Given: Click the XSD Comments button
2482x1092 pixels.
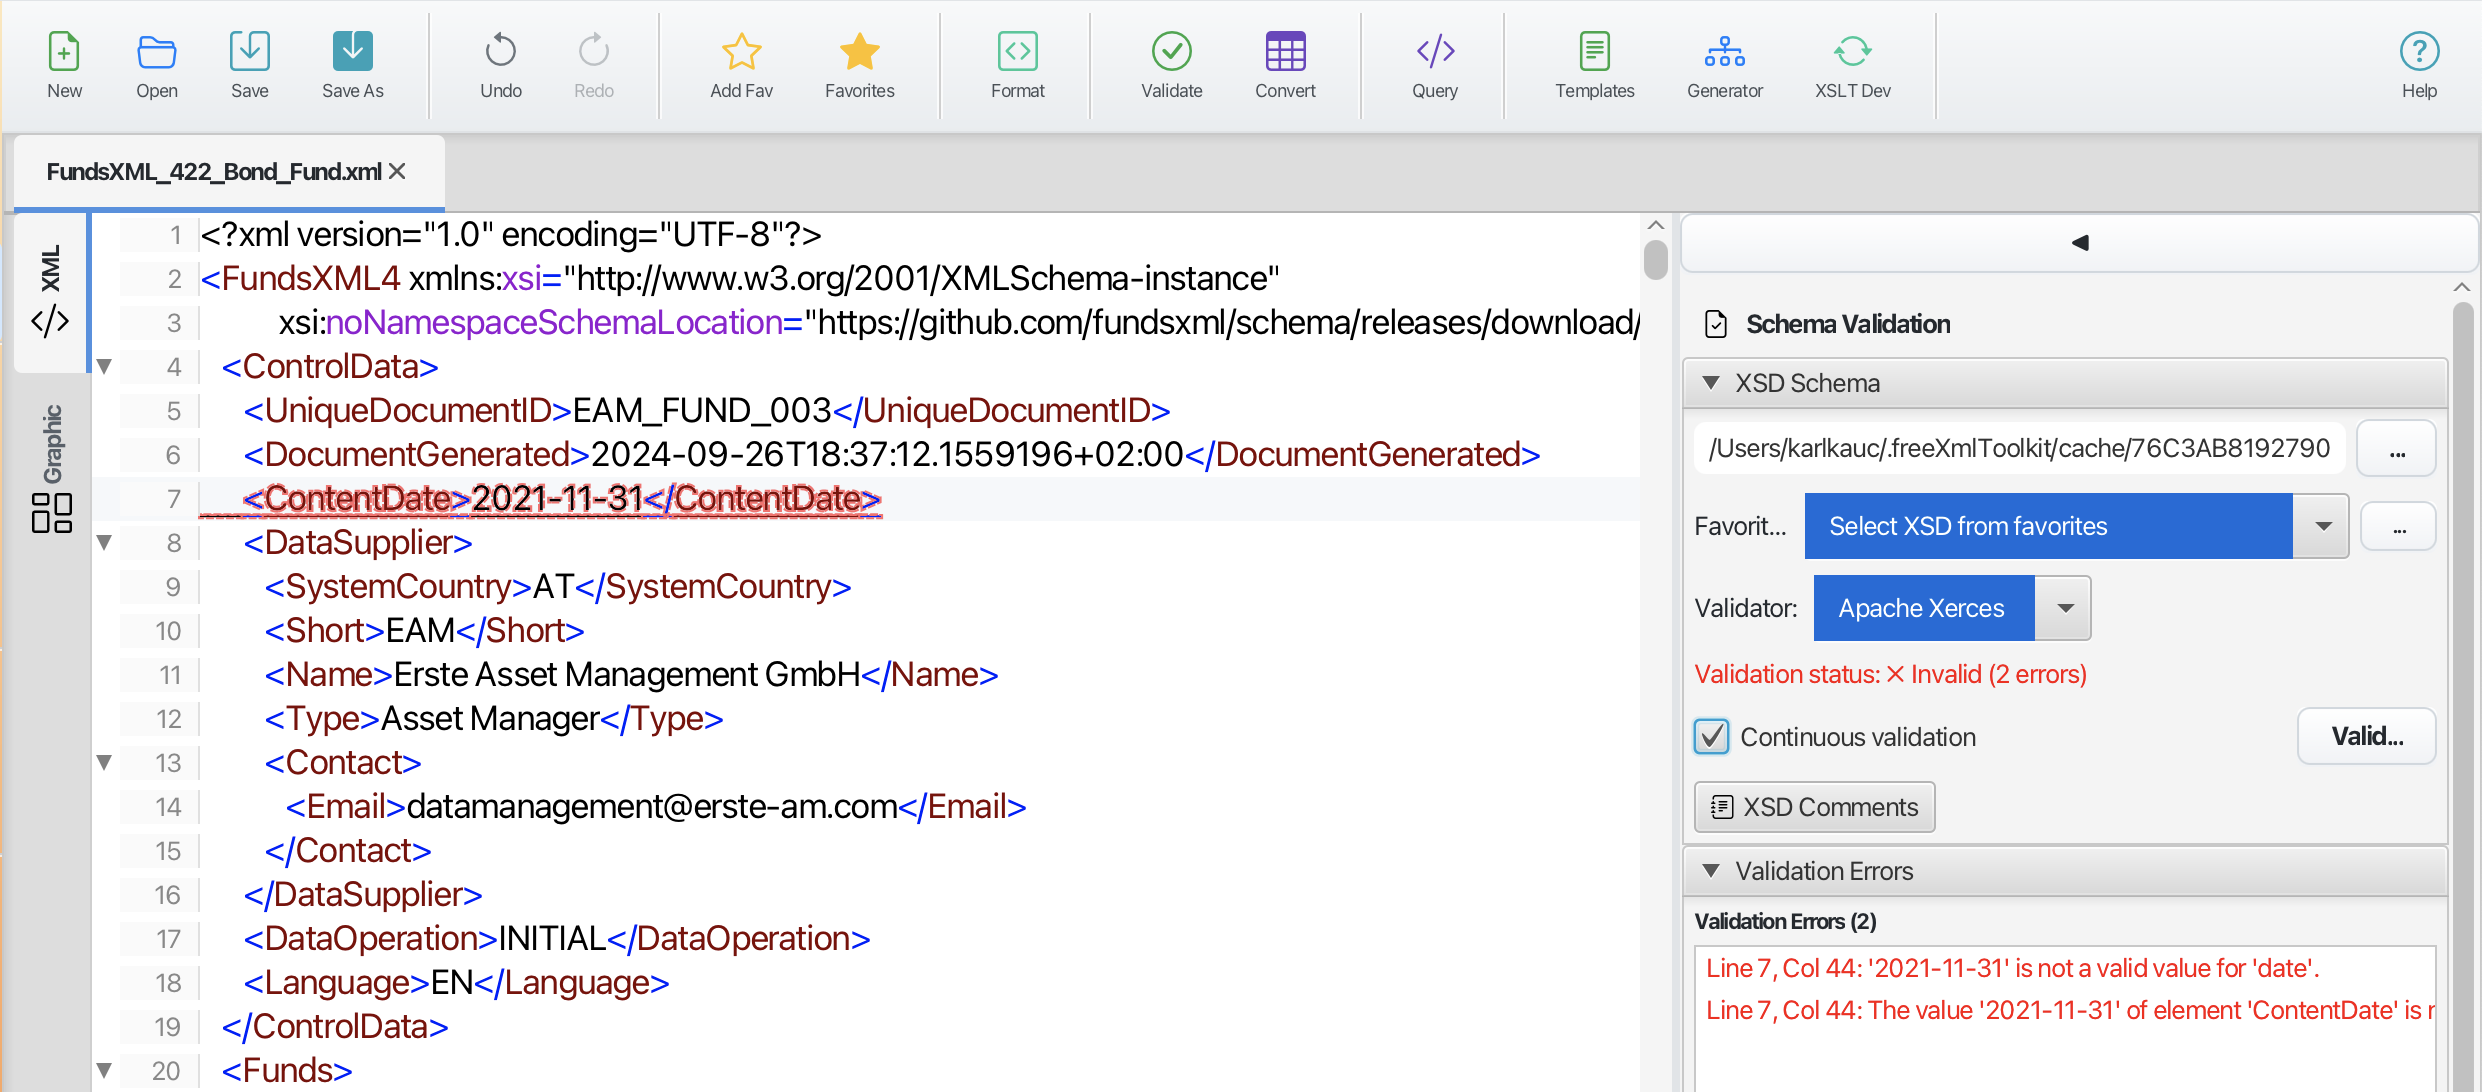Looking at the screenshot, I should [x=1814, y=807].
